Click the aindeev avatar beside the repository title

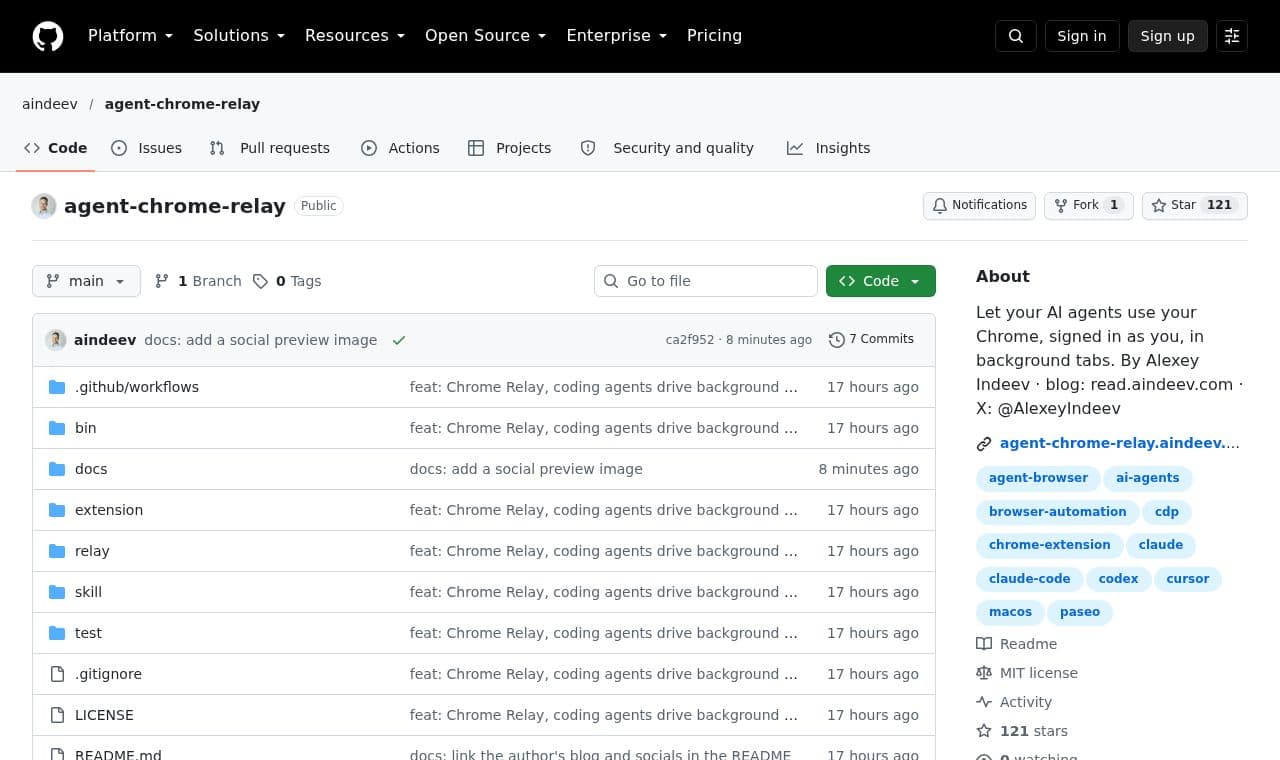pos(44,206)
